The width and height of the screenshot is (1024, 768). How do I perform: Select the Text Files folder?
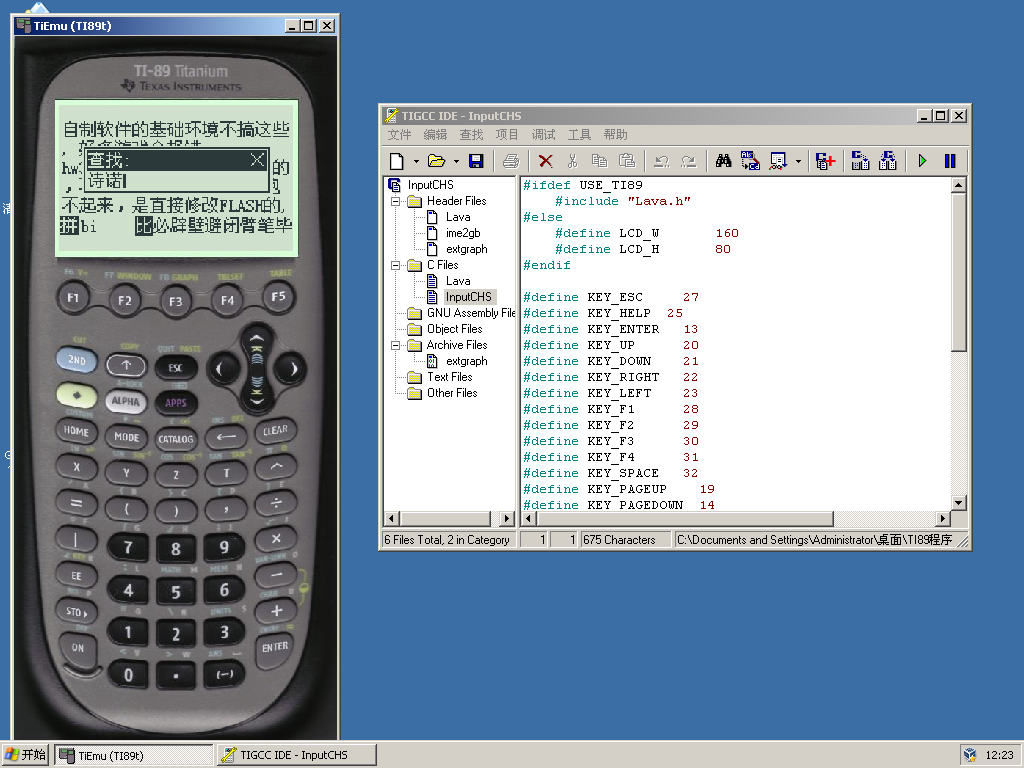click(449, 377)
